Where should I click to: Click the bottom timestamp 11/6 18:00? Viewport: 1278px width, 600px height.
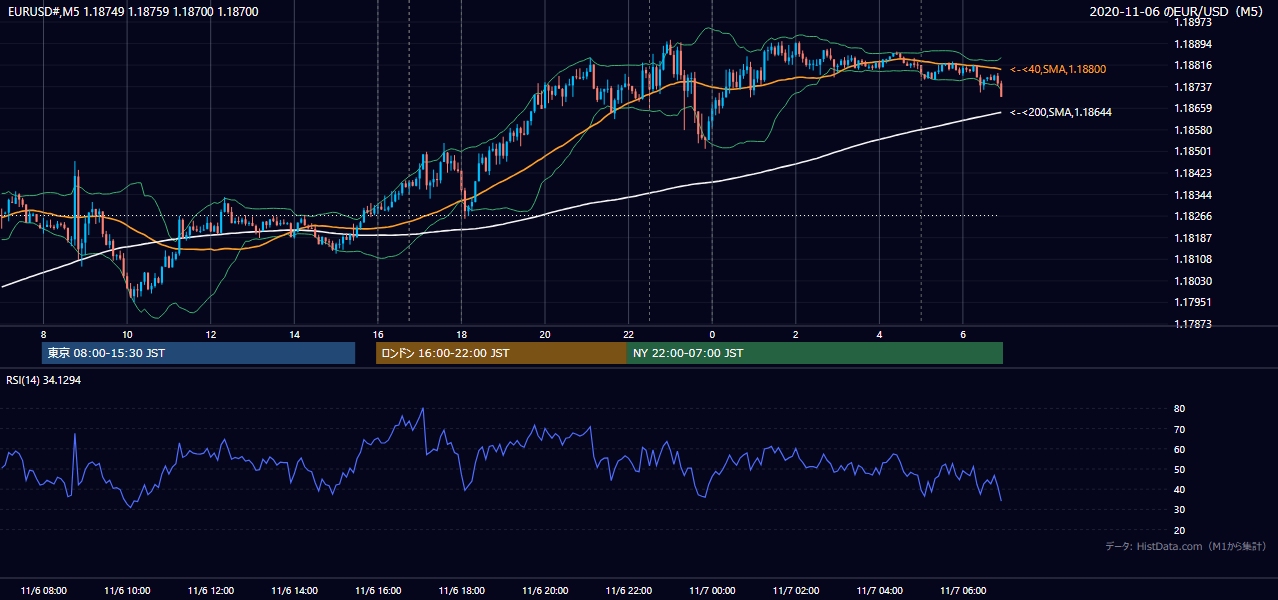[461, 591]
